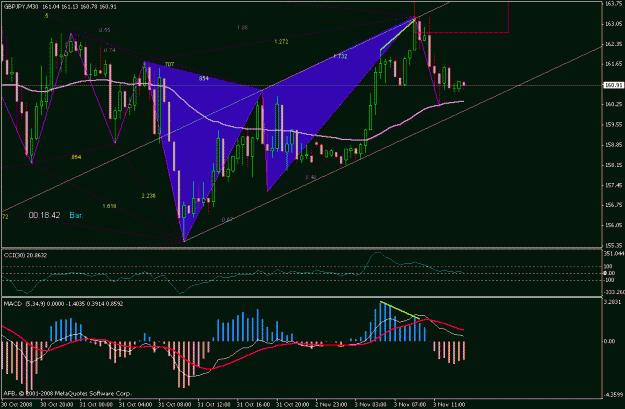Screen dimensions: 625x409
Task: Click the 156.75 price axis label
Action: 611,205
